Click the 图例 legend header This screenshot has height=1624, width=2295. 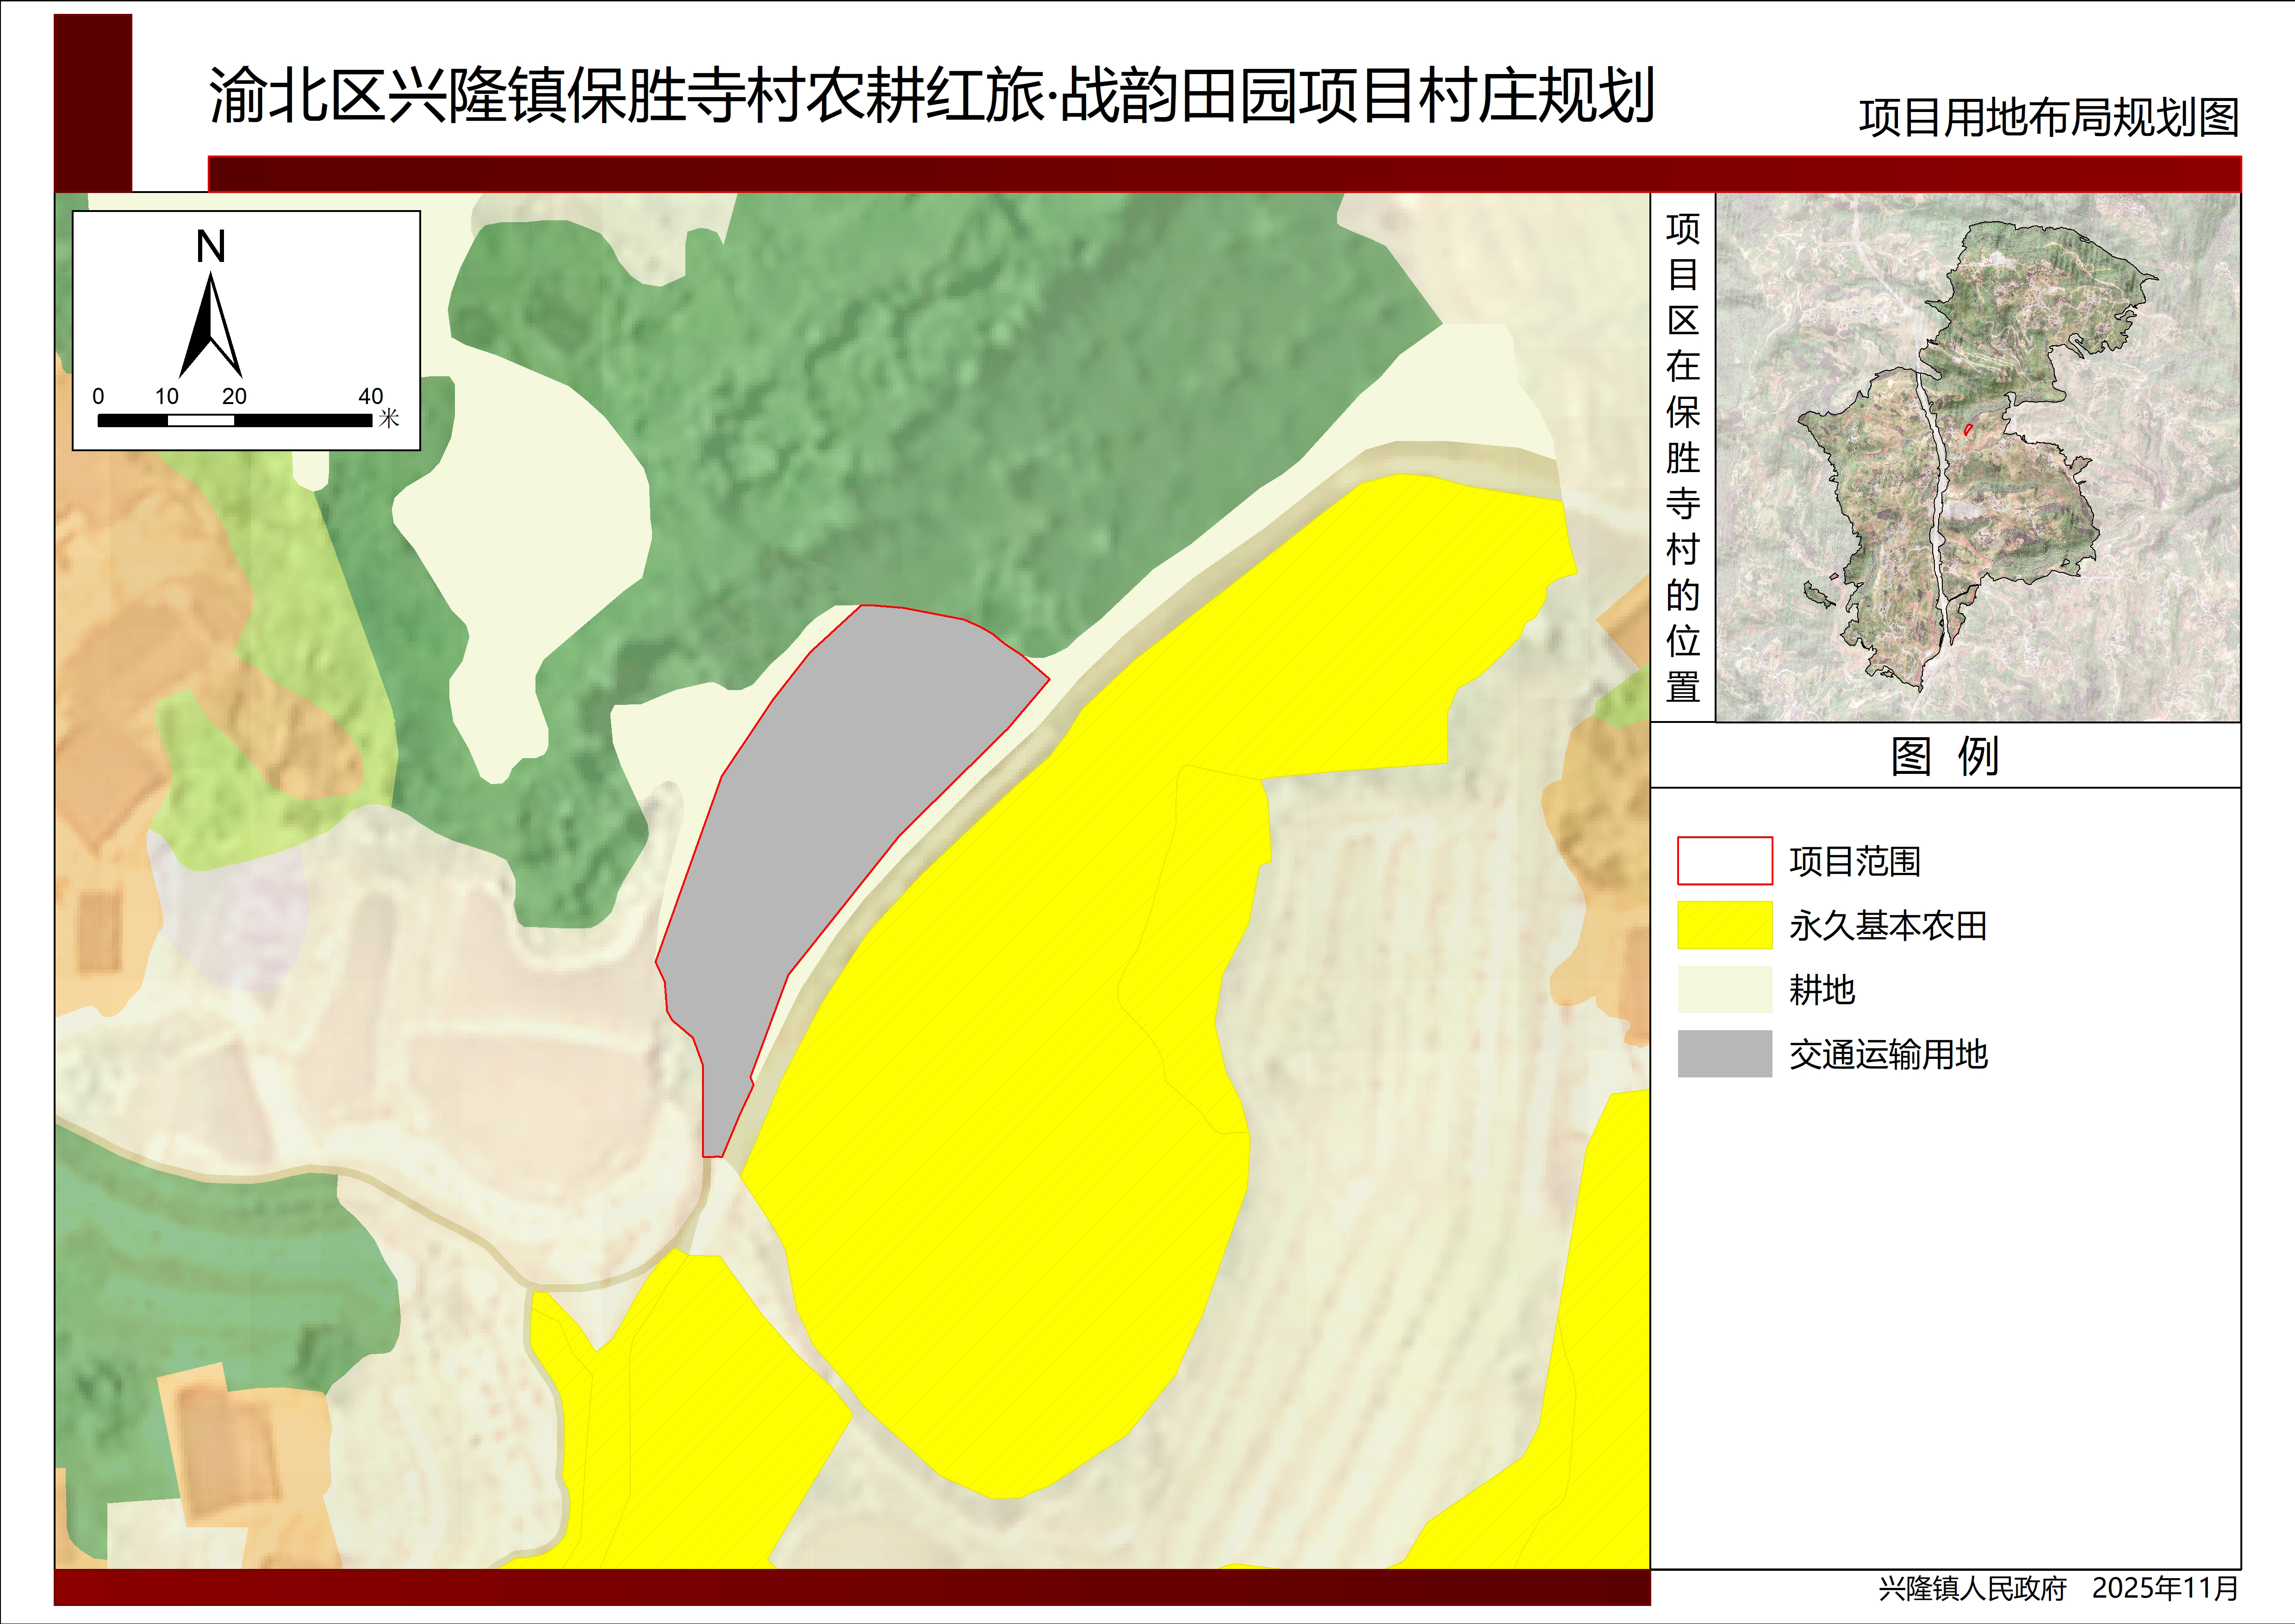1944,756
